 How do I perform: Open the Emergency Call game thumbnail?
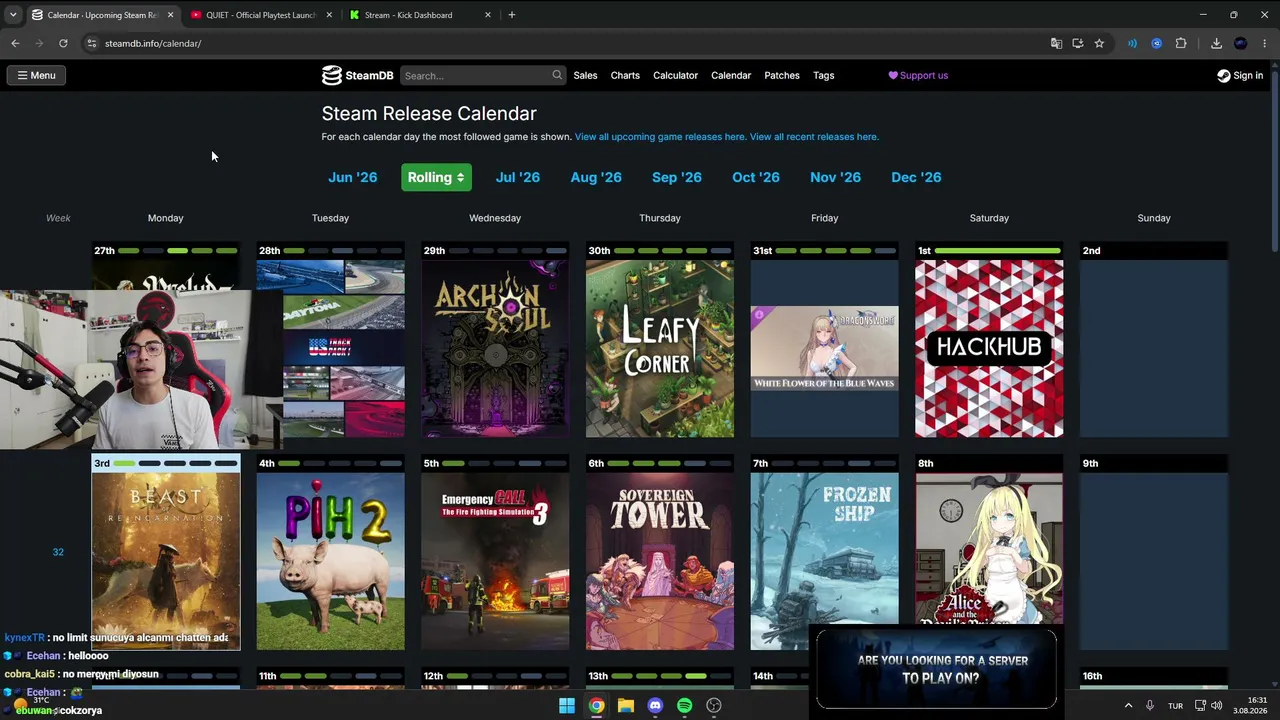coord(495,561)
